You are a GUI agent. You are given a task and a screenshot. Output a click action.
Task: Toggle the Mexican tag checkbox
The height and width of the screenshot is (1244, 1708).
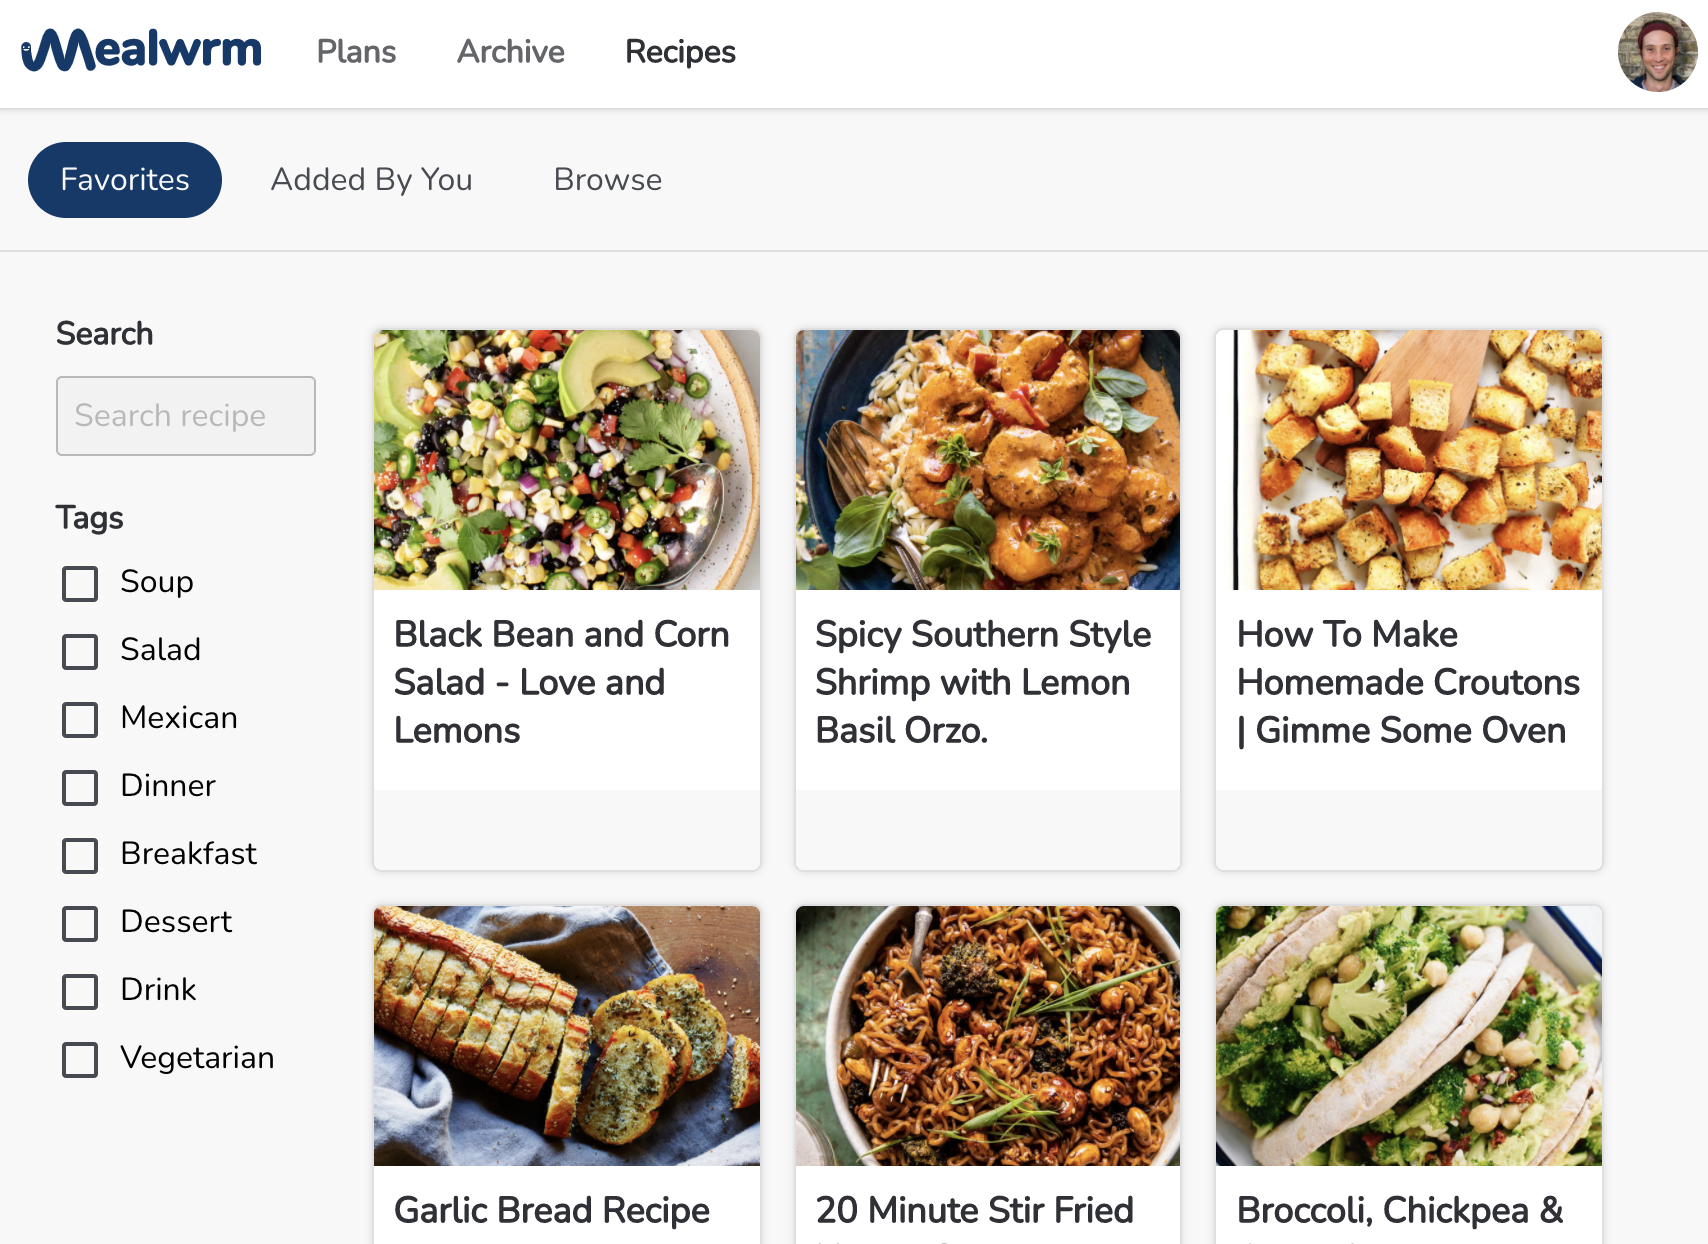click(80, 719)
